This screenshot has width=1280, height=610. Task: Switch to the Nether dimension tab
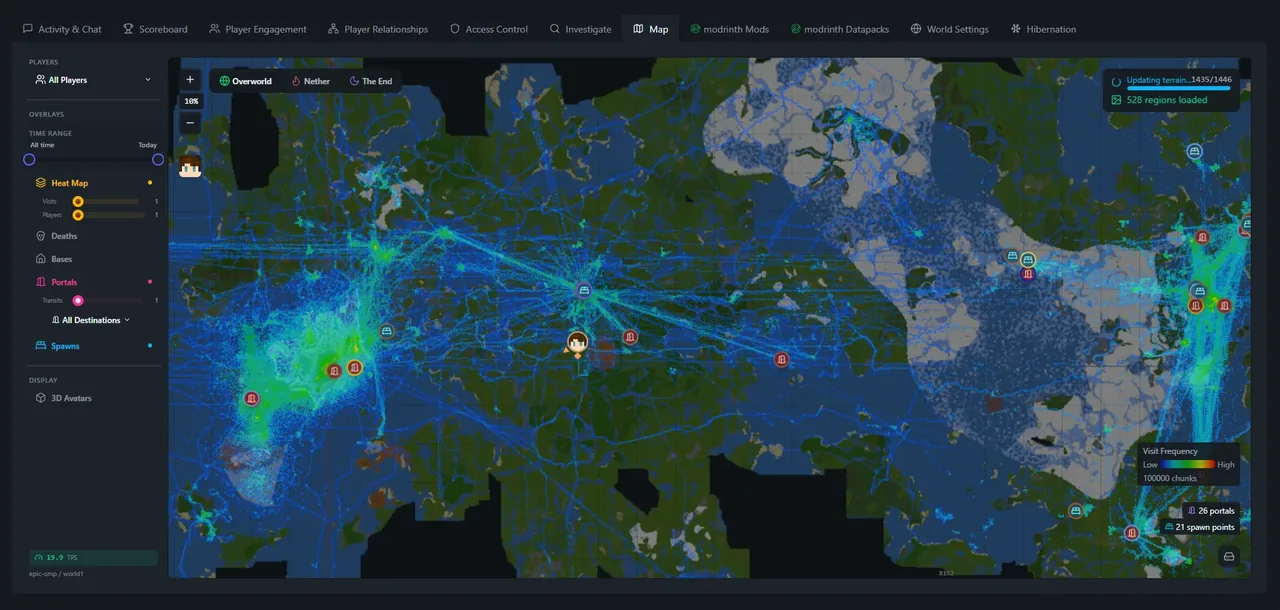[310, 81]
